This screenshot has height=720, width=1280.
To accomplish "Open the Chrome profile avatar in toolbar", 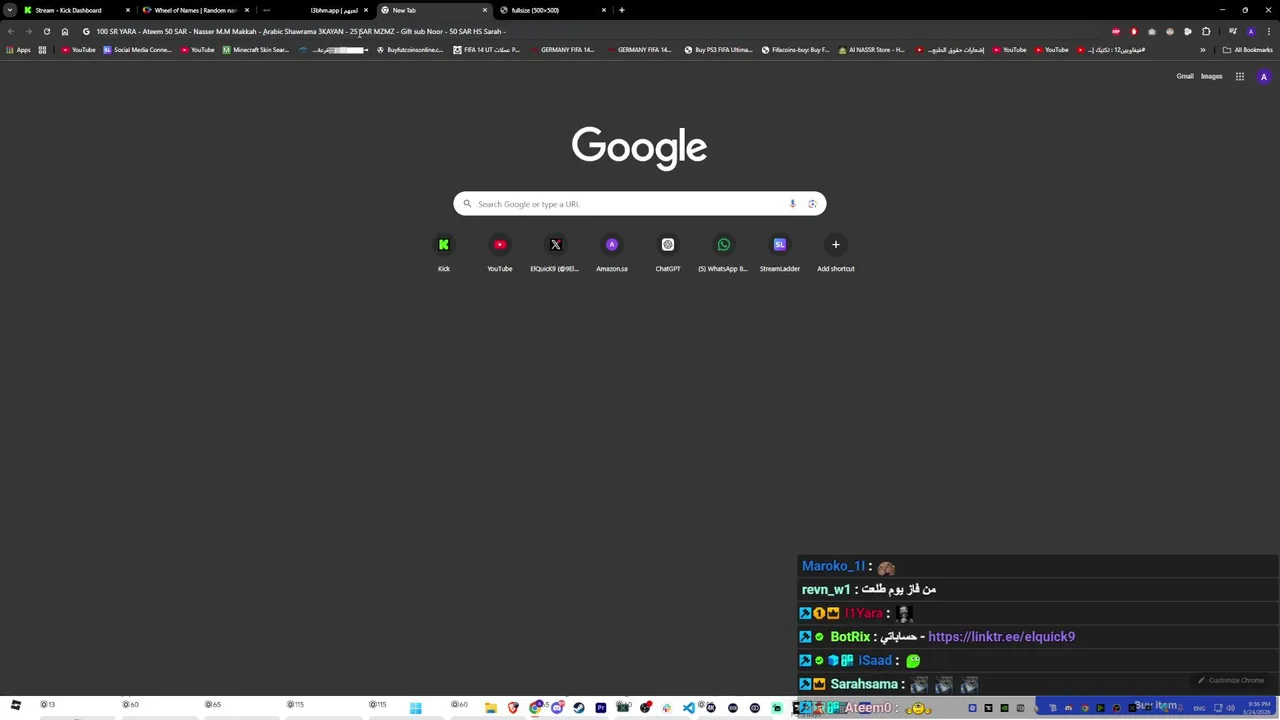I will pos(1251,31).
